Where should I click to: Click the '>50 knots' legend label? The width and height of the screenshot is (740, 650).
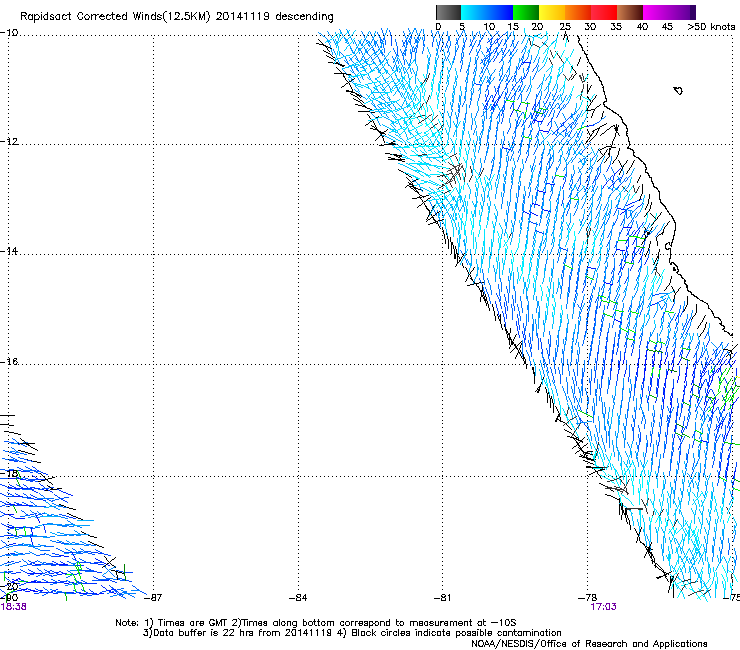tap(711, 27)
